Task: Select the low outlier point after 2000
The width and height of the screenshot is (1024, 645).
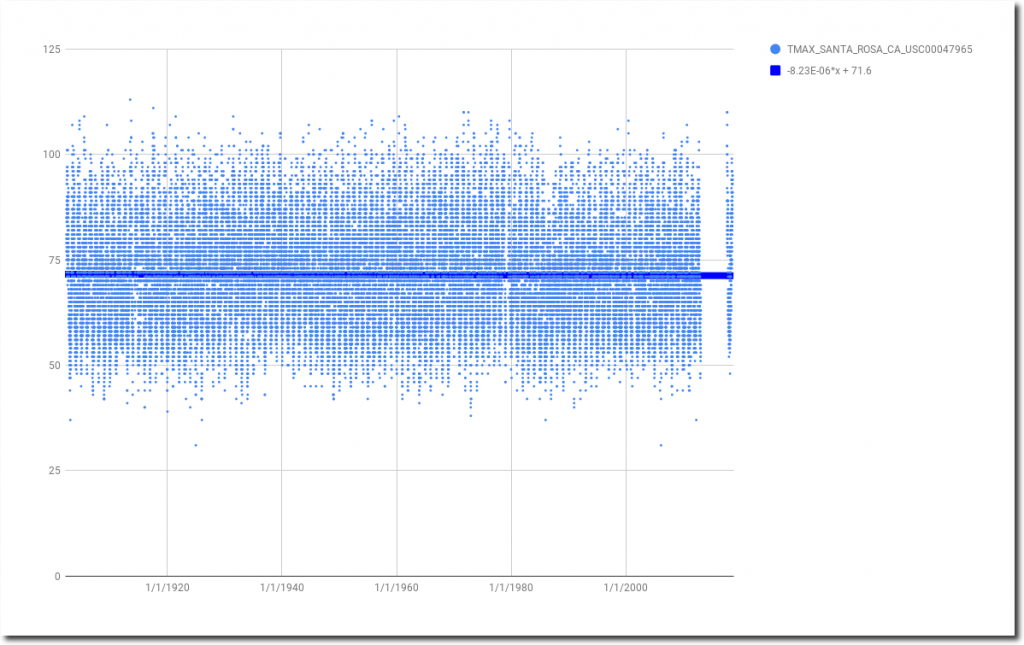Action: point(661,445)
